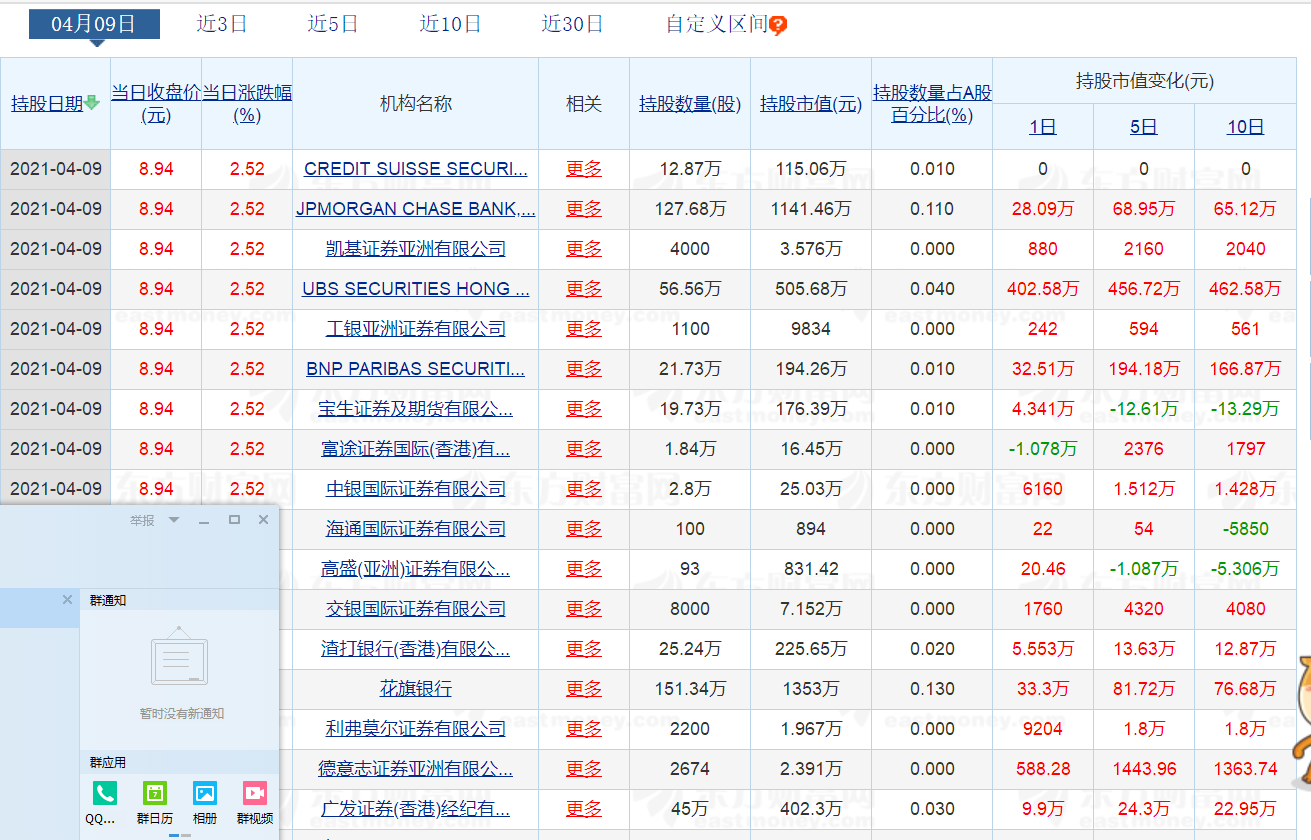Open 交银国际证券有限公司 link

(x=416, y=609)
